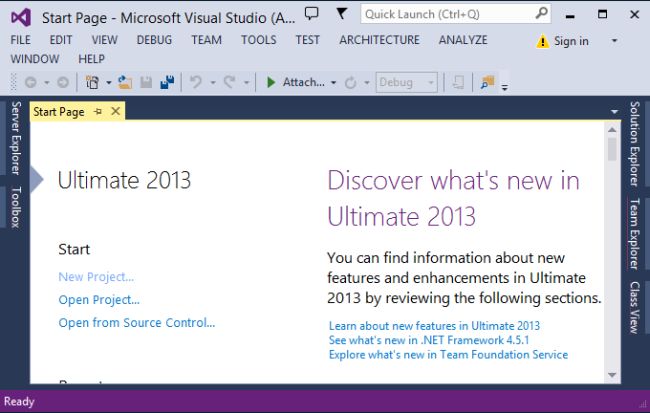Click the Start Page vertical scrollbar thumb
The image size is (650, 413).
[x=612, y=149]
